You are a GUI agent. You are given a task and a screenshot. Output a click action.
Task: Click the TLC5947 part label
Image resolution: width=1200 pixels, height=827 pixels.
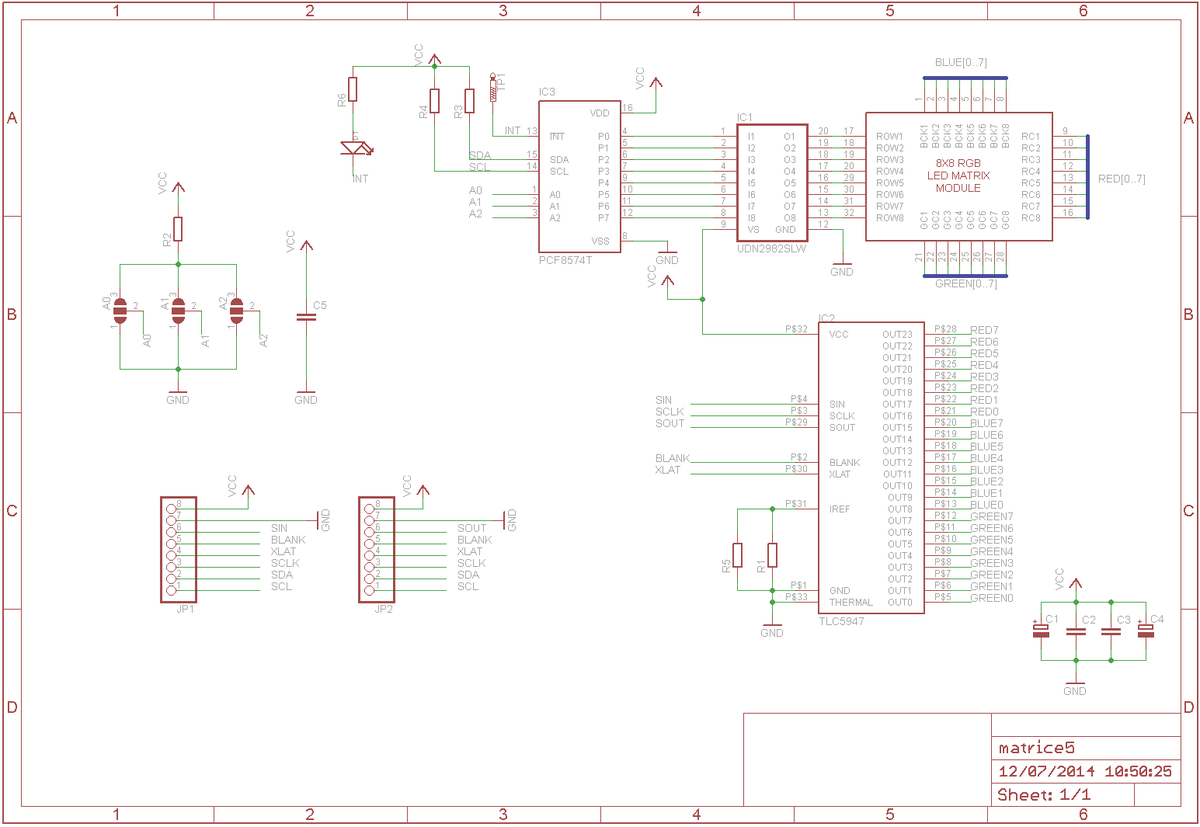tap(841, 621)
